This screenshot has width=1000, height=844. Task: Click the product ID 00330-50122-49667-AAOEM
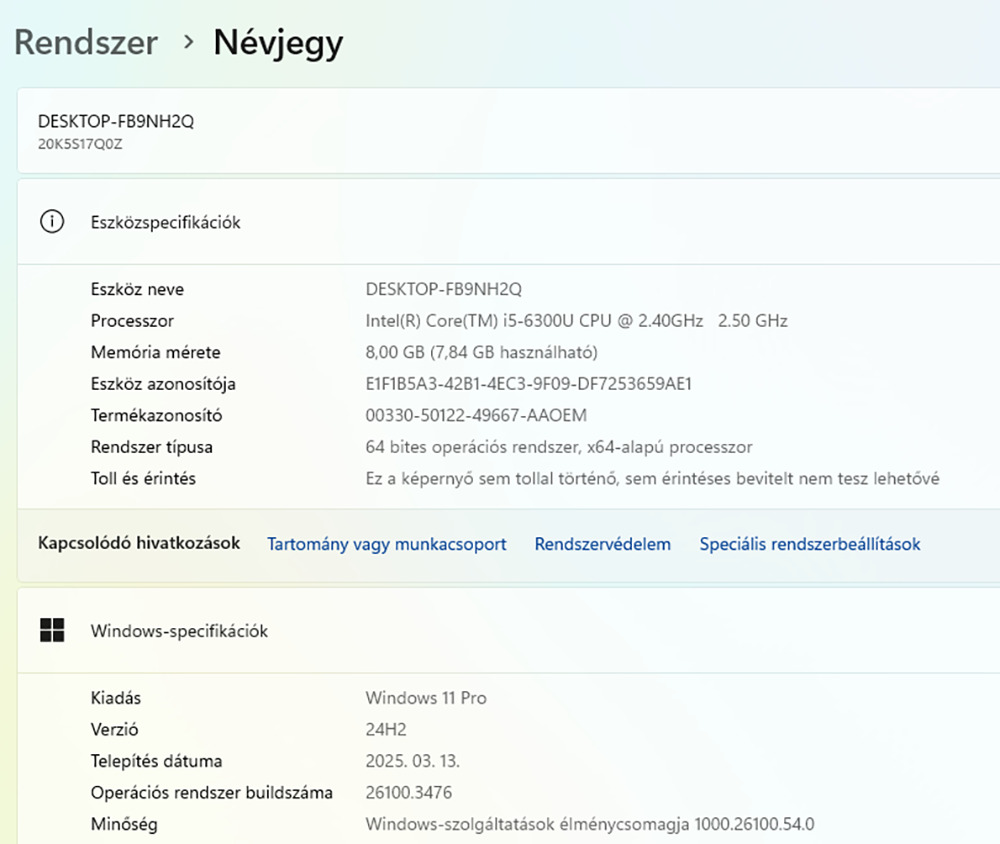[x=476, y=415]
